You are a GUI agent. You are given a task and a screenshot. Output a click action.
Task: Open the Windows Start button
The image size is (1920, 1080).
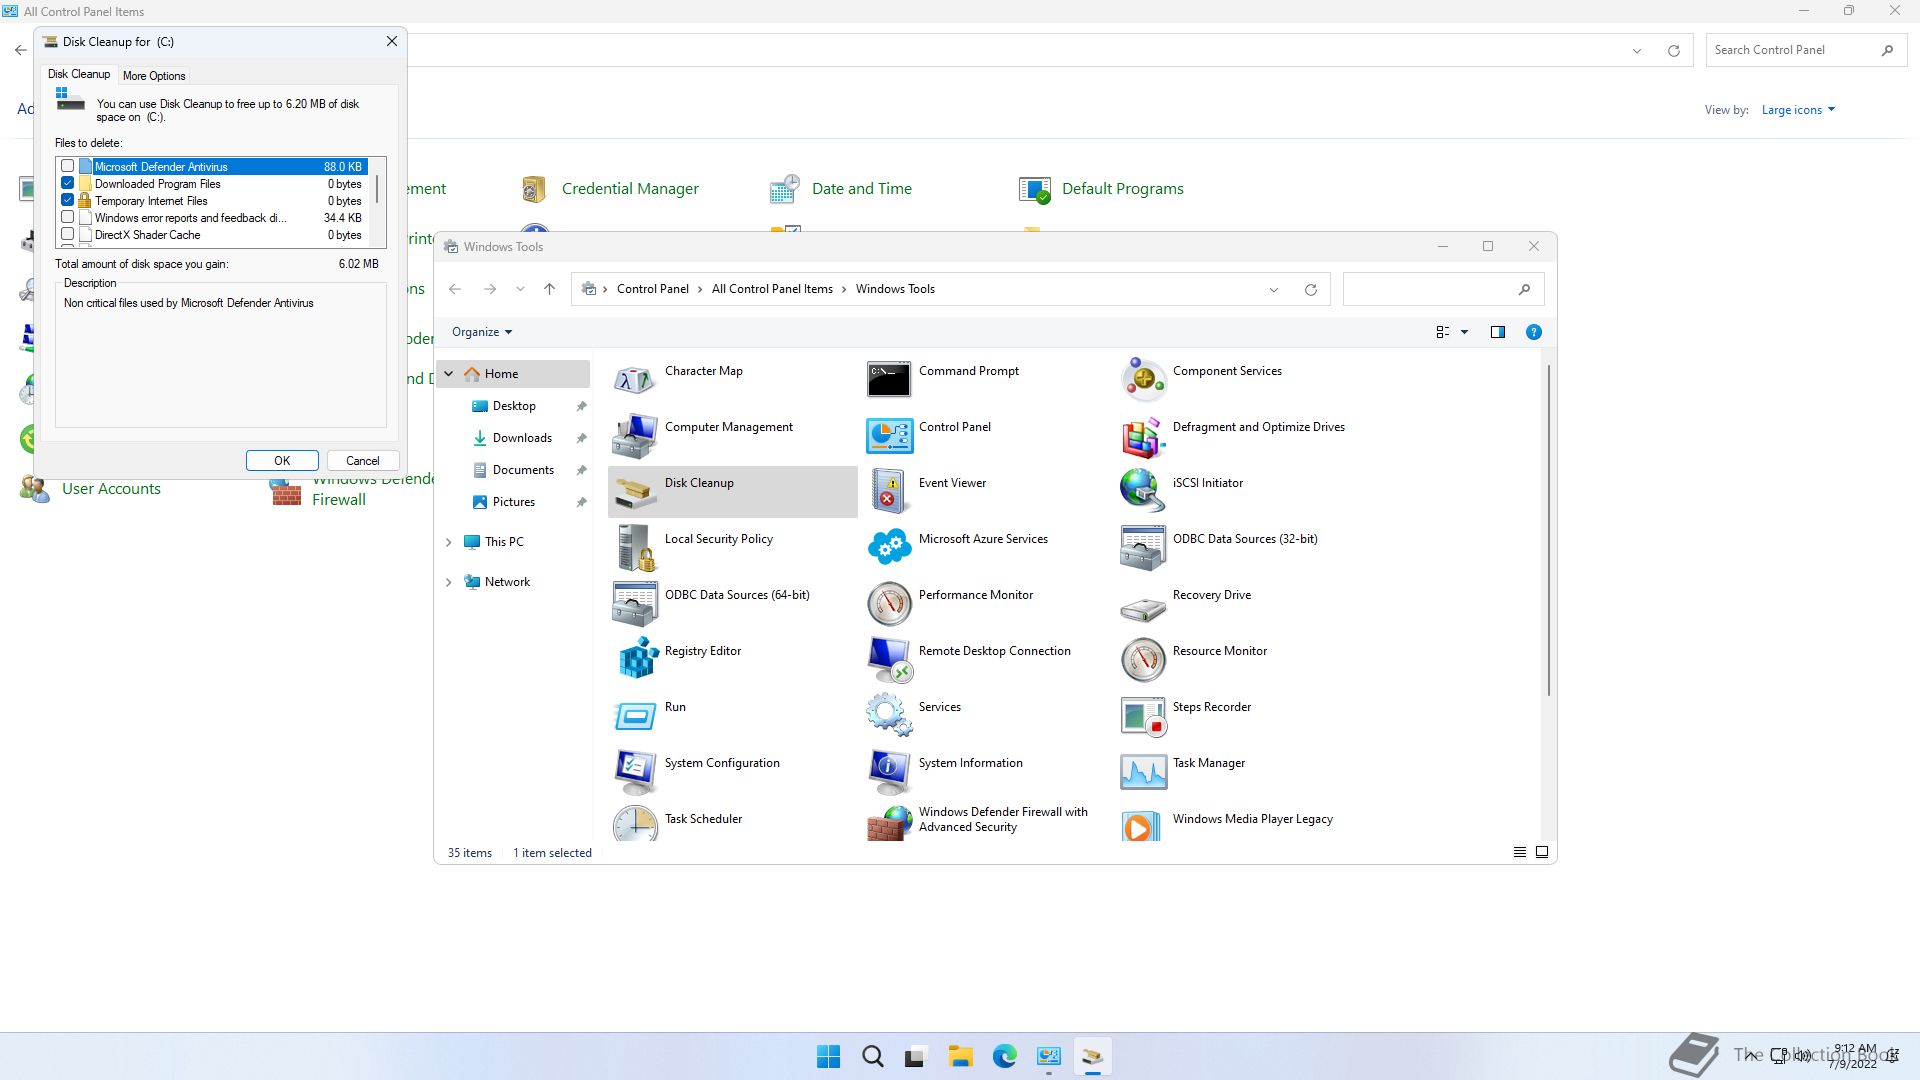(x=829, y=1057)
